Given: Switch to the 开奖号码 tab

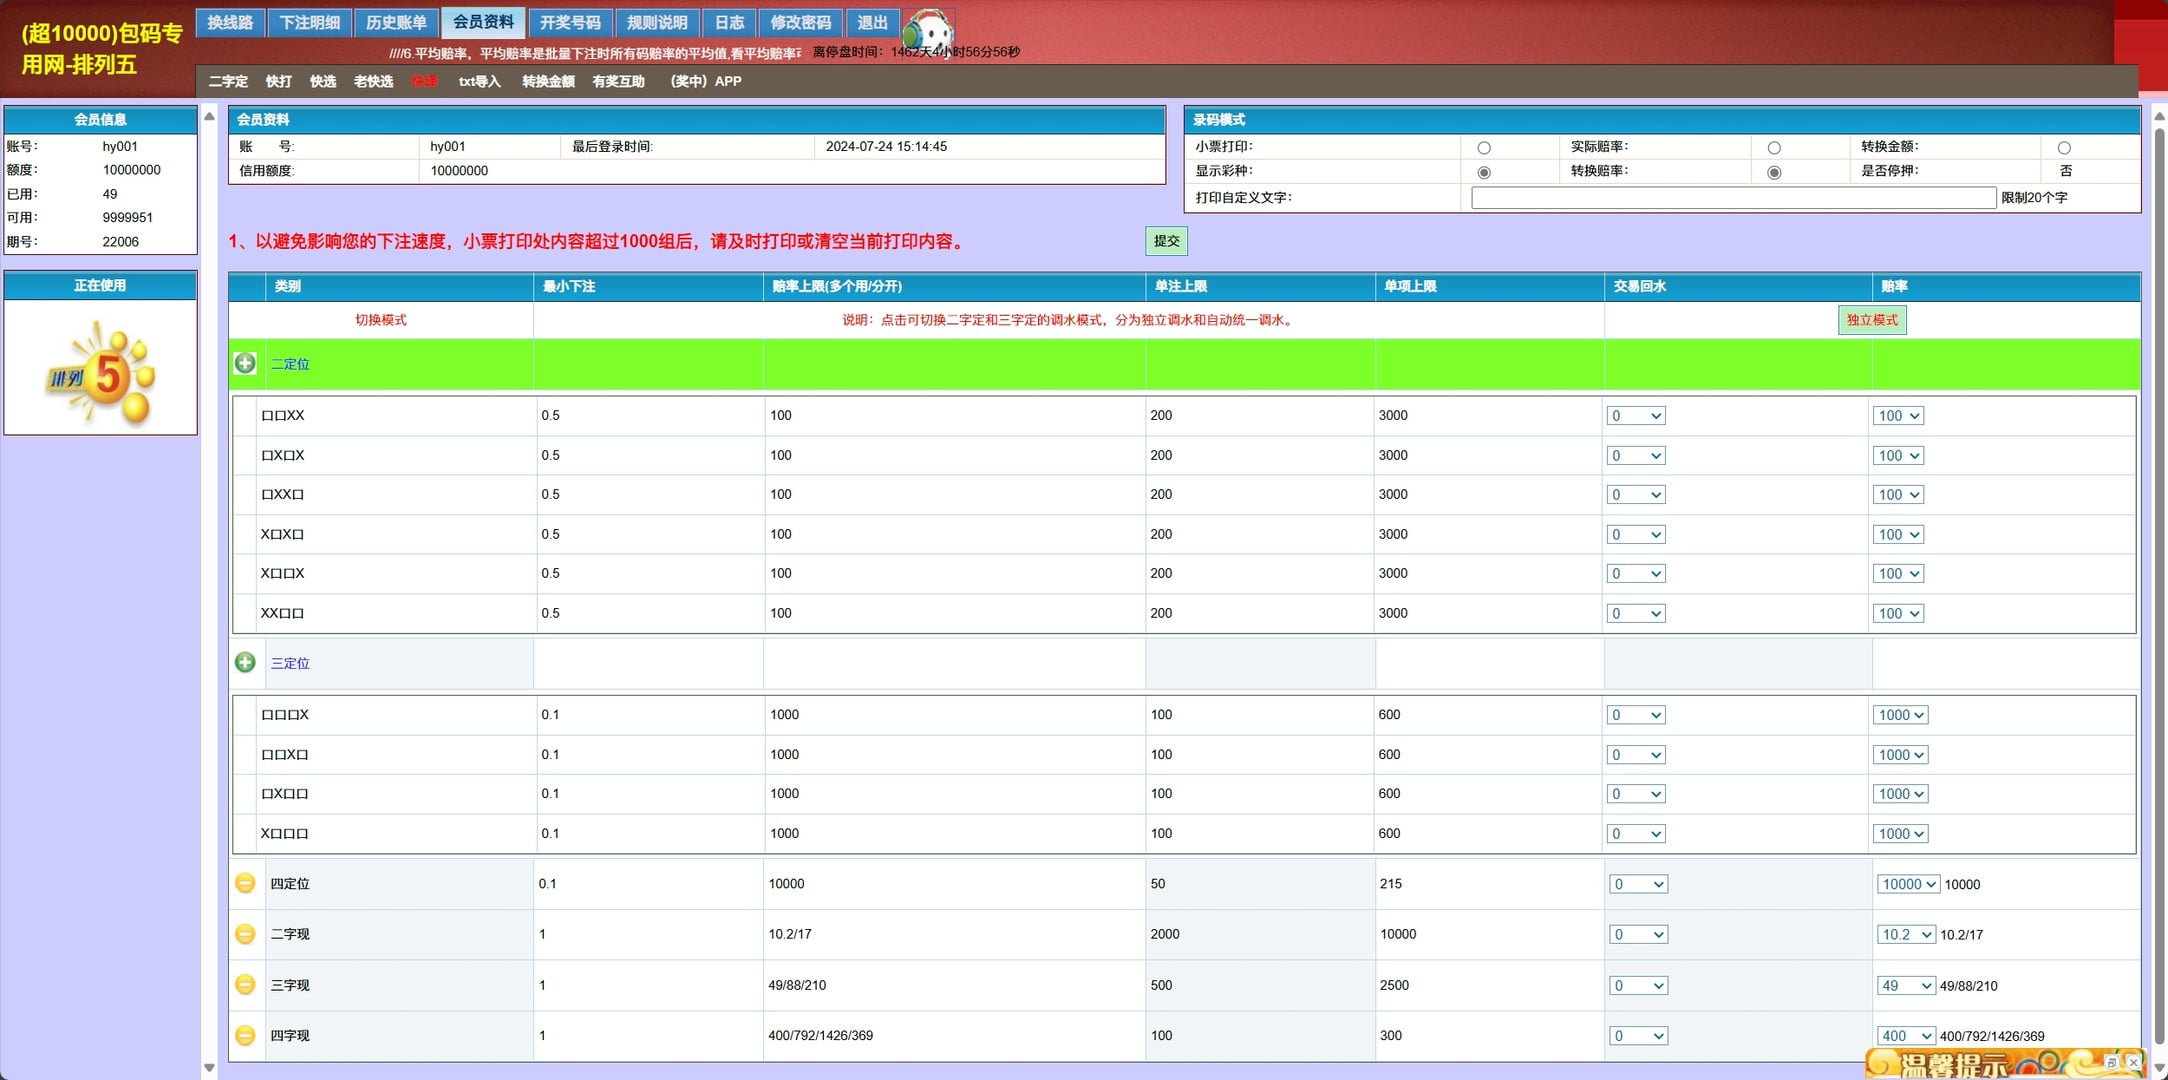Looking at the screenshot, I should click(x=570, y=22).
